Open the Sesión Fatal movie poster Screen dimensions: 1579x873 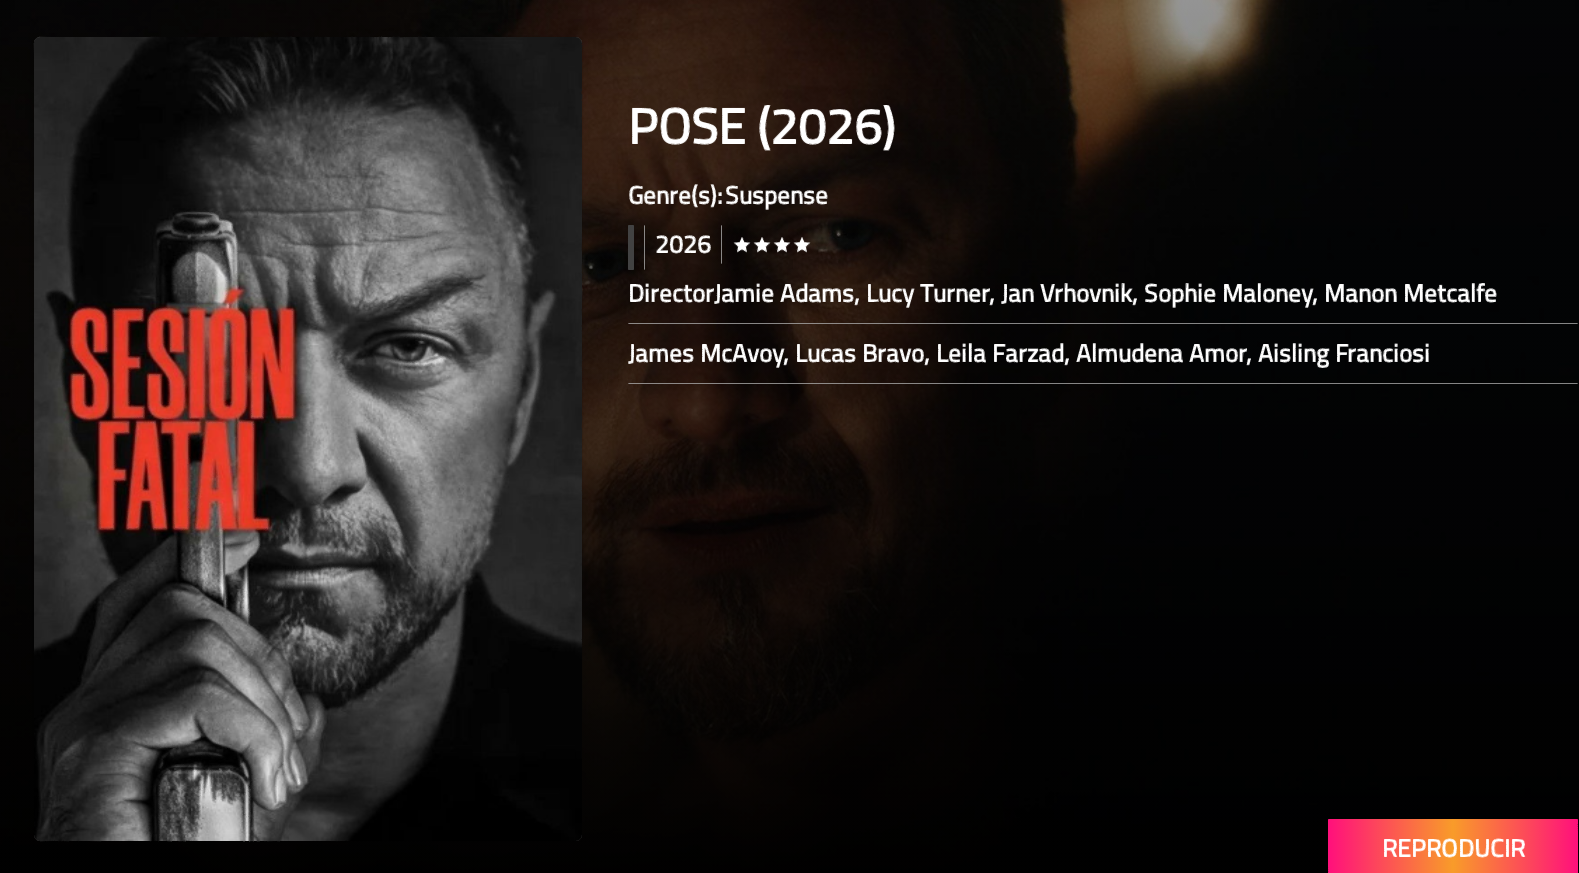point(308,439)
